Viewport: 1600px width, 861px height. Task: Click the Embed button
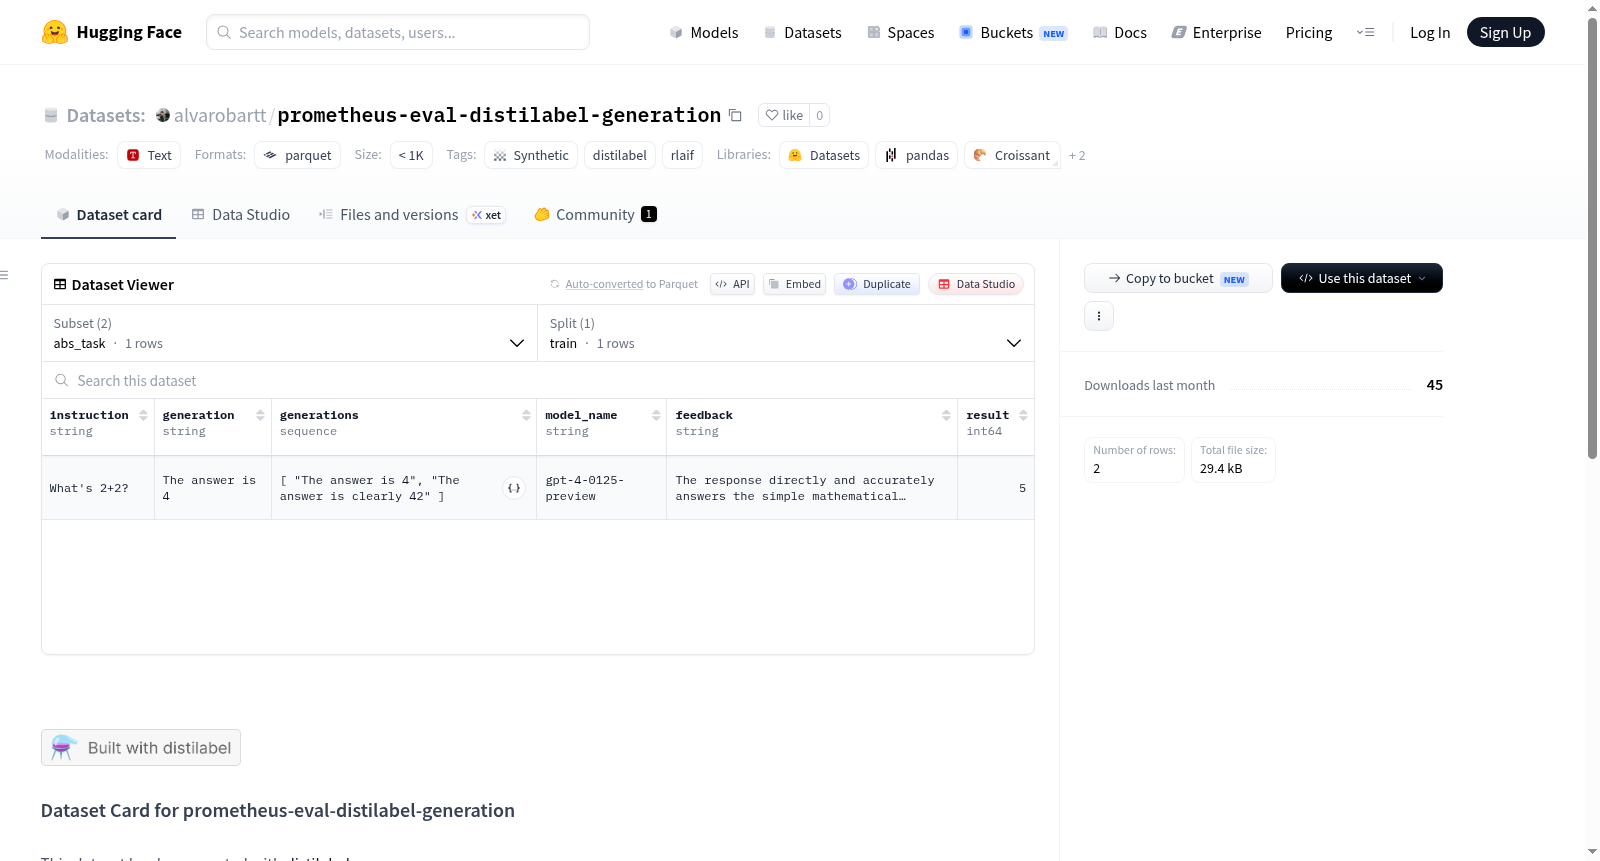[795, 284]
